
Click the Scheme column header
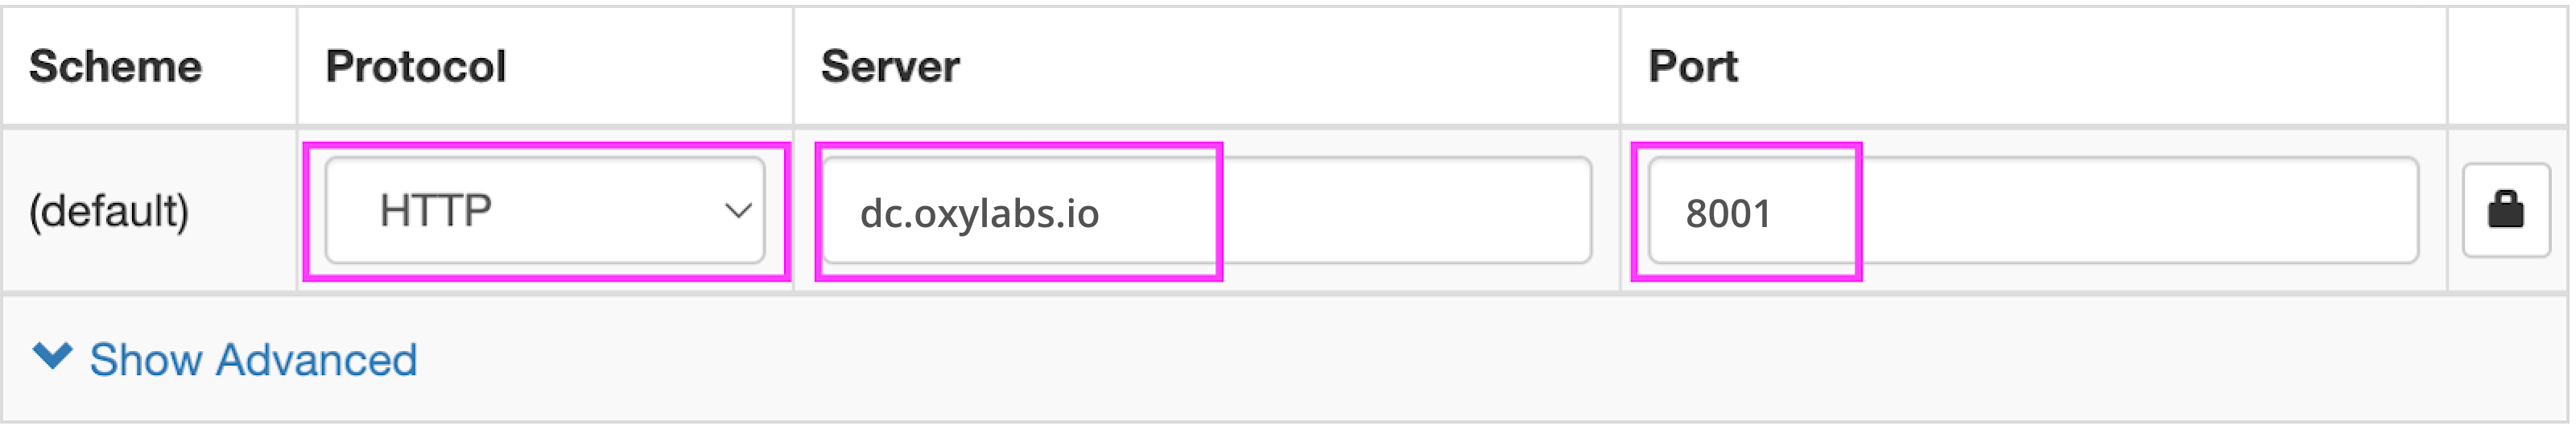click(116, 66)
